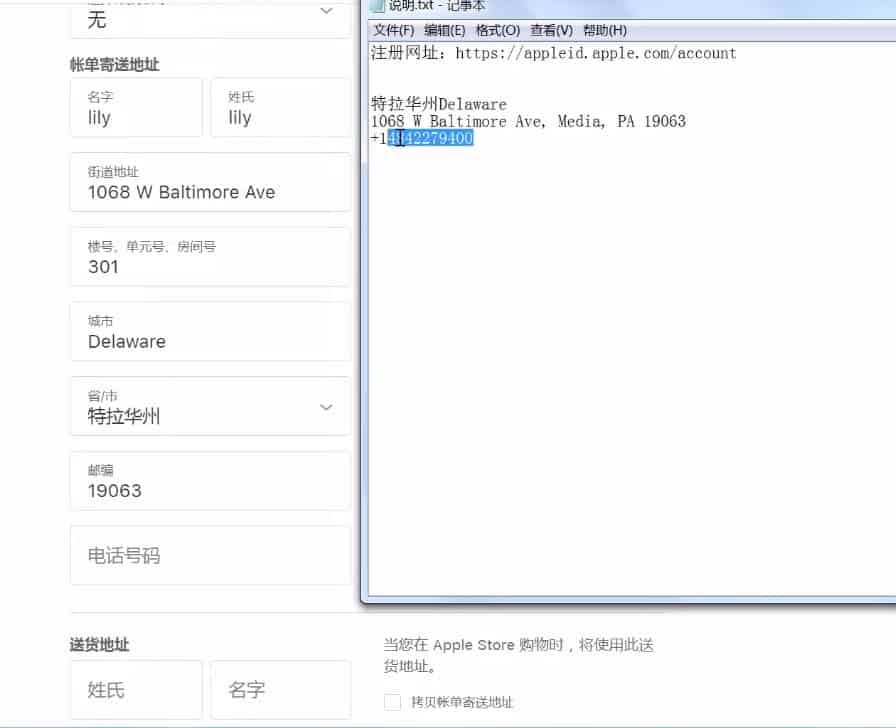Click the 省/市 dropdown arrow
The width and height of the screenshot is (896, 728).
click(326, 406)
